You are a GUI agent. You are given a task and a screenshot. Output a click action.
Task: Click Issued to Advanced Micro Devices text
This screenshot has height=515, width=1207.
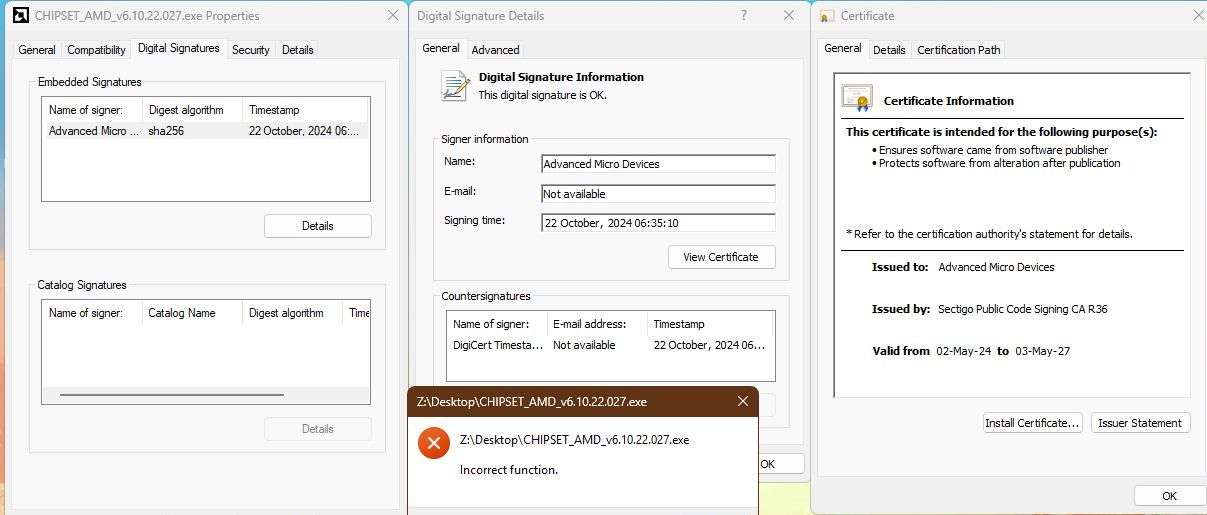996,267
